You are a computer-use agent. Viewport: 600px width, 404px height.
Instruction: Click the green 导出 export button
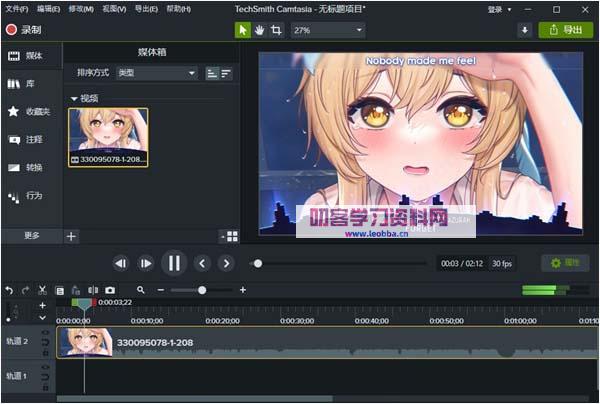(565, 30)
